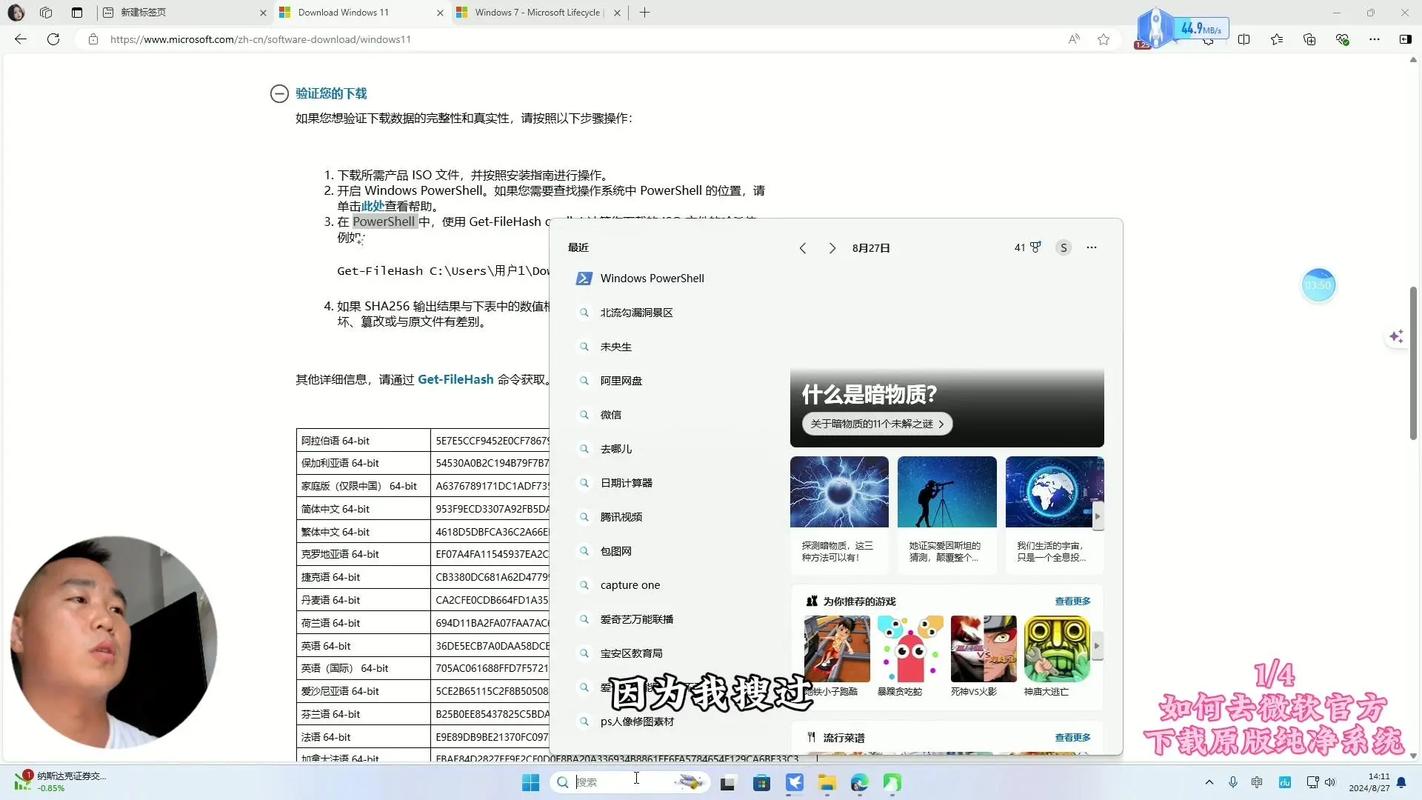
Task: Click the browser back arrow
Action: coord(21,39)
